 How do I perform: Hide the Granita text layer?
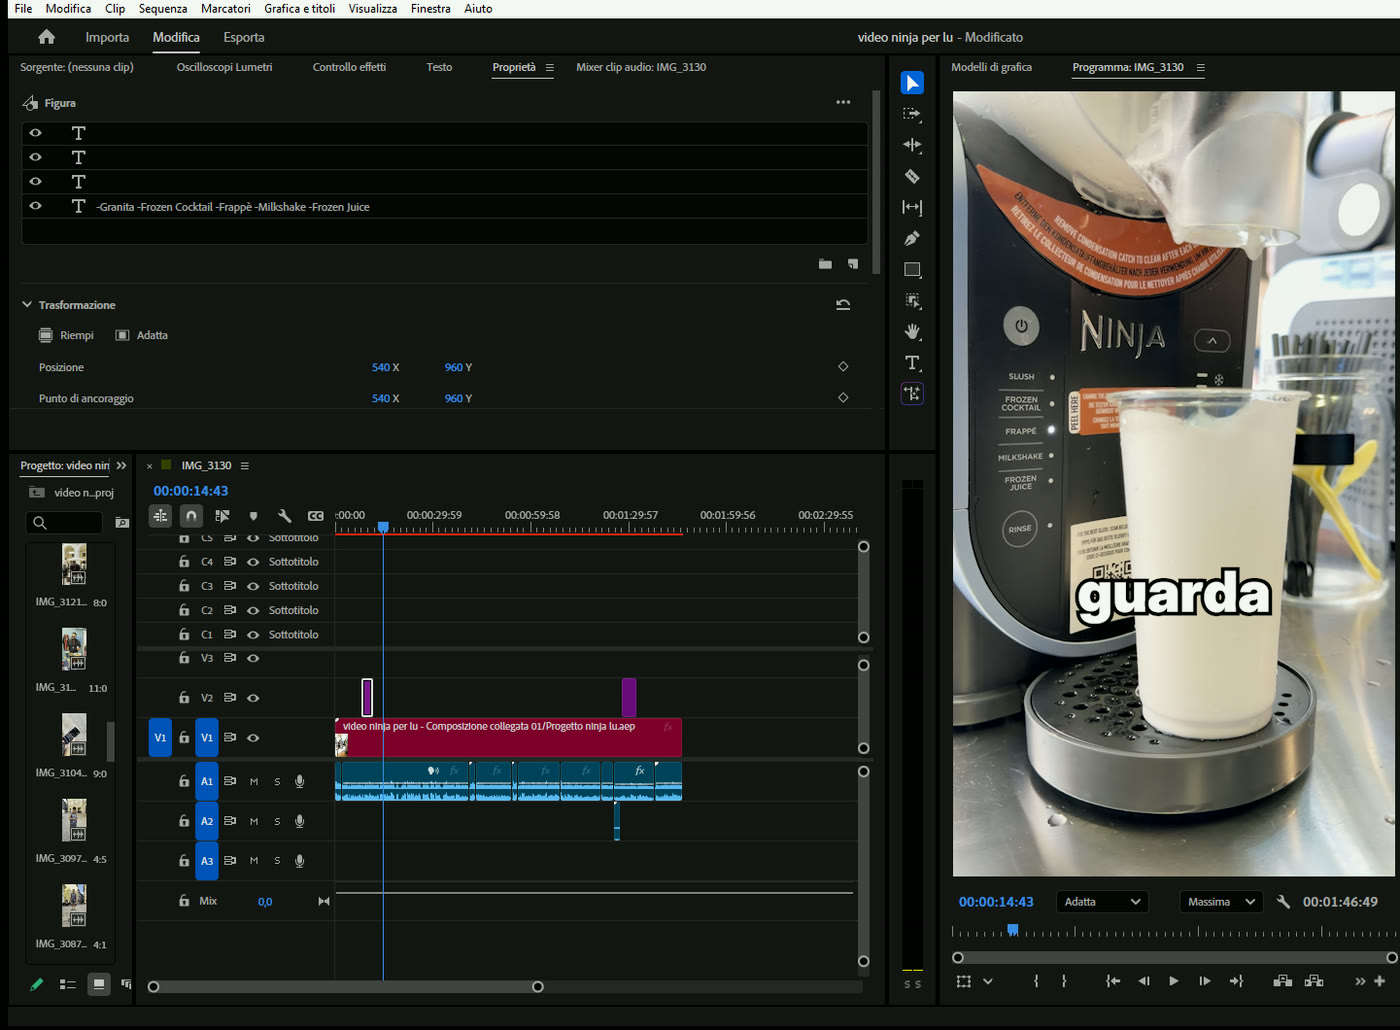(x=35, y=206)
